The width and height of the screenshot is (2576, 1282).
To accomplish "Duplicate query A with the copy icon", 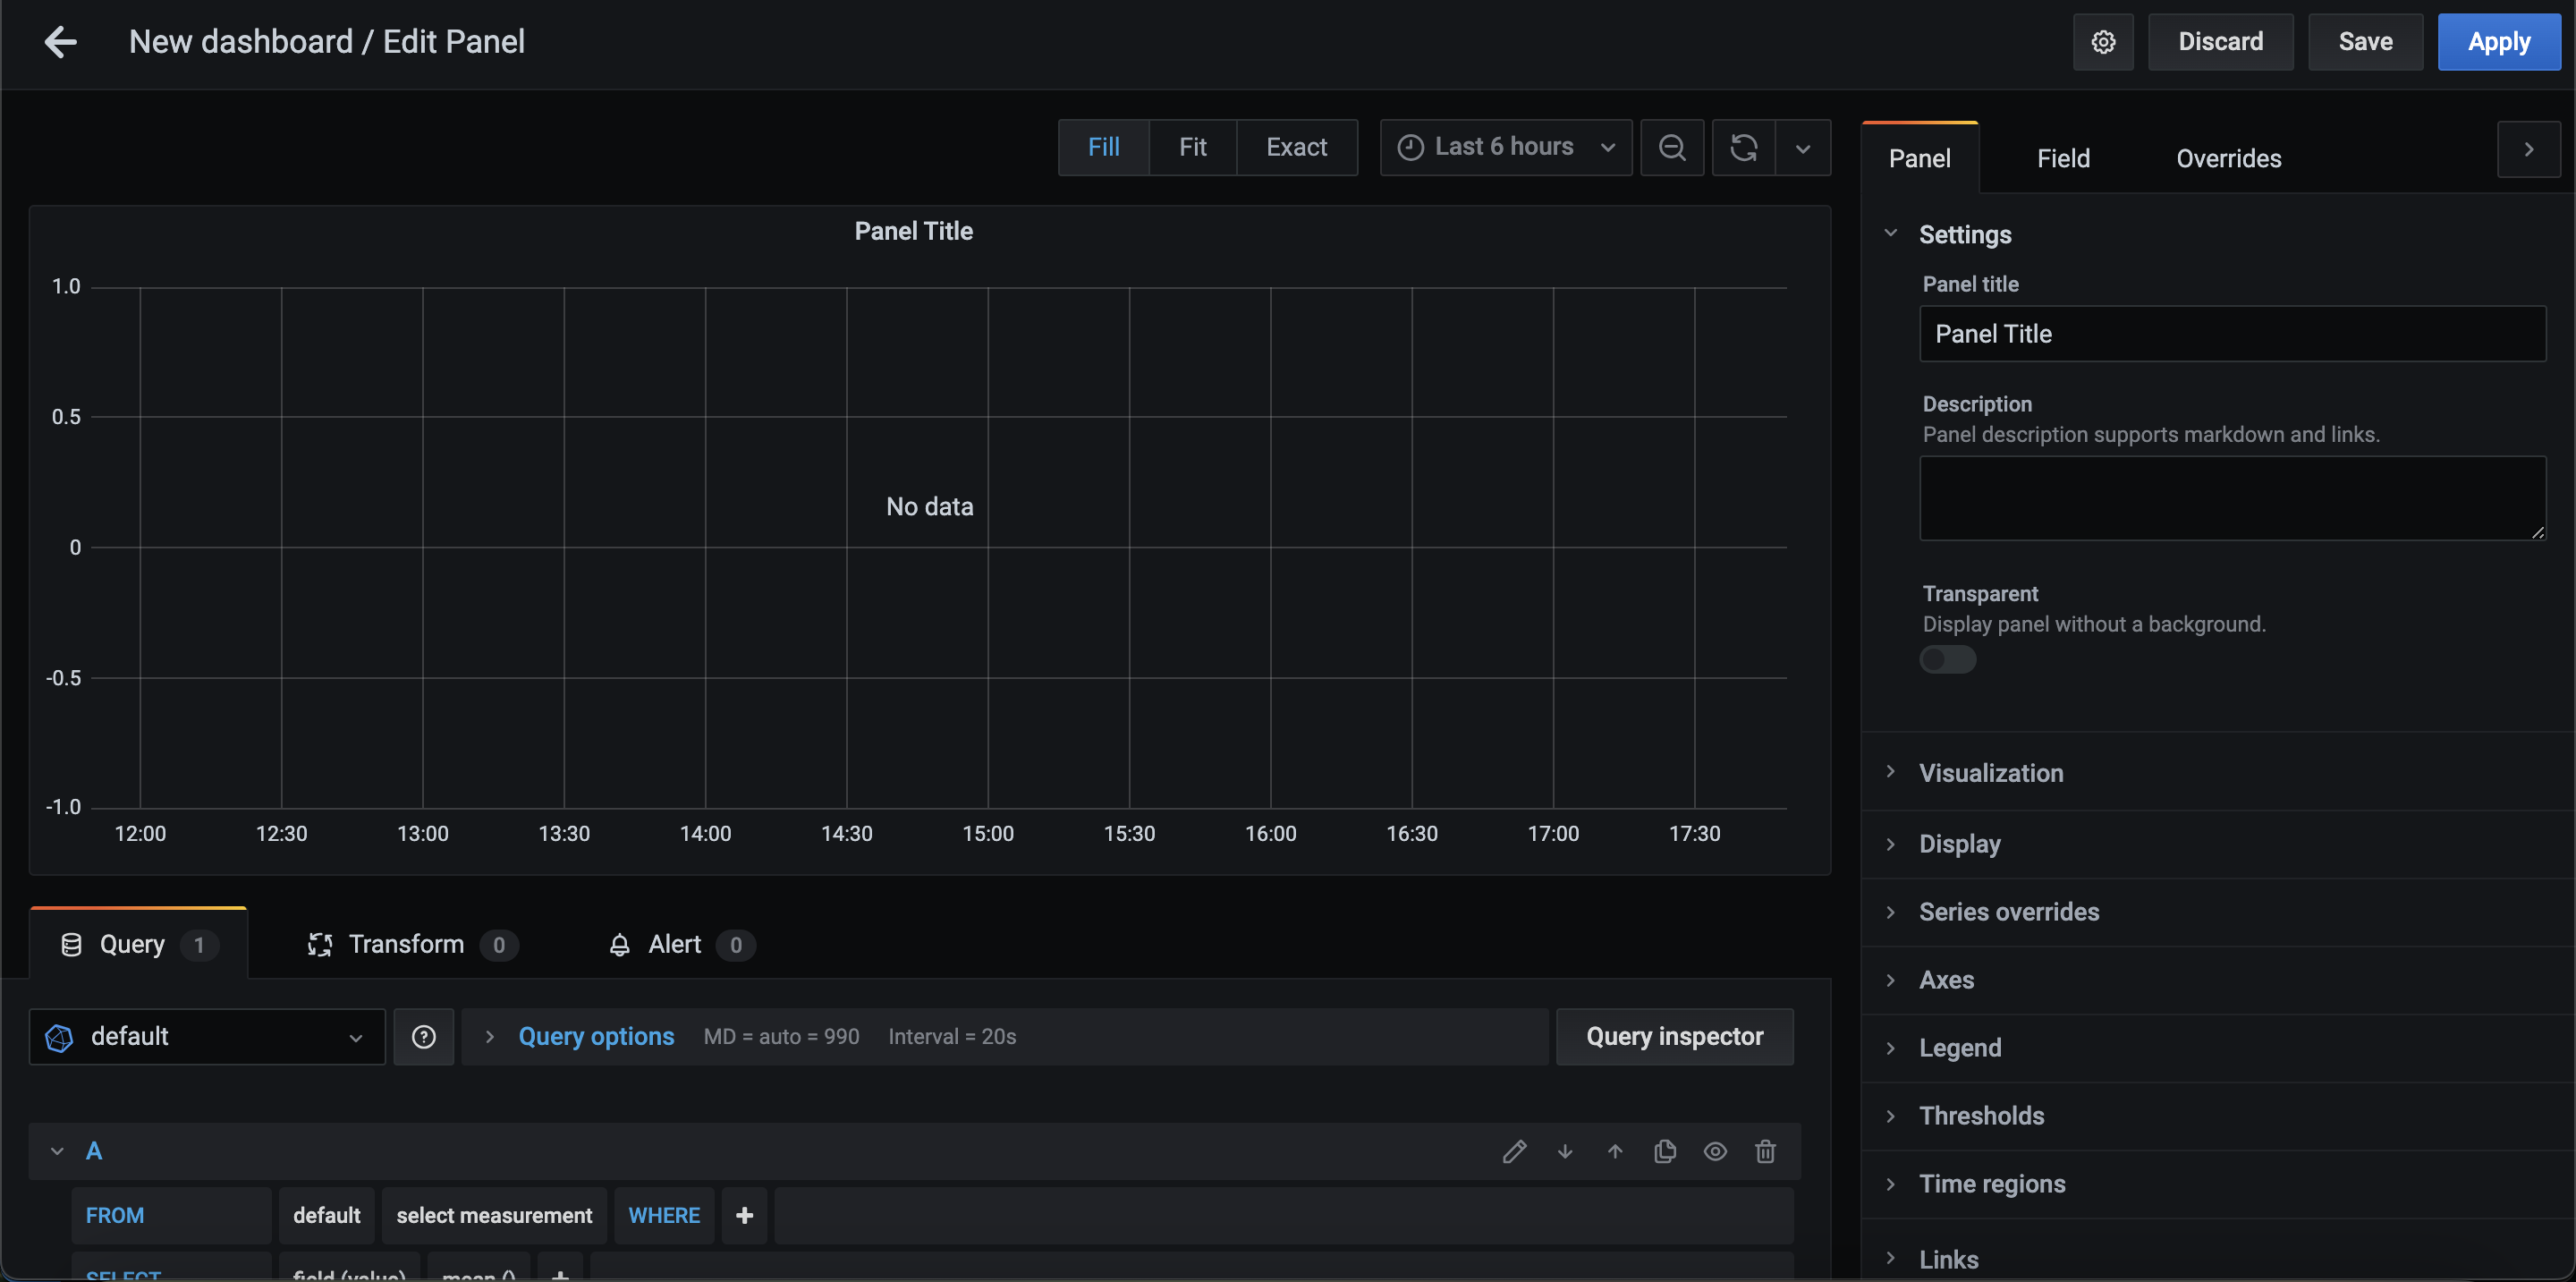I will click(x=1665, y=1151).
